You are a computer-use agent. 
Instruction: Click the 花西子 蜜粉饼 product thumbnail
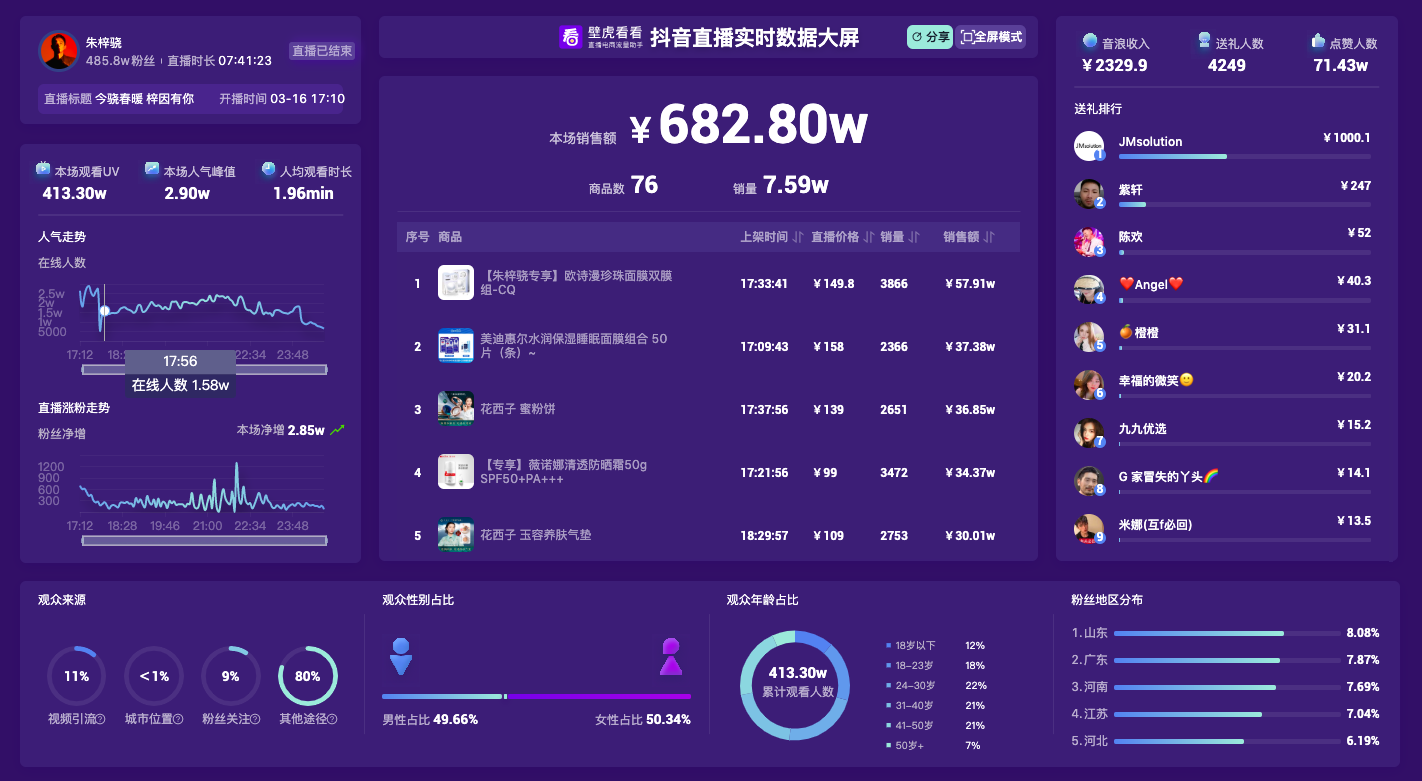pos(456,409)
